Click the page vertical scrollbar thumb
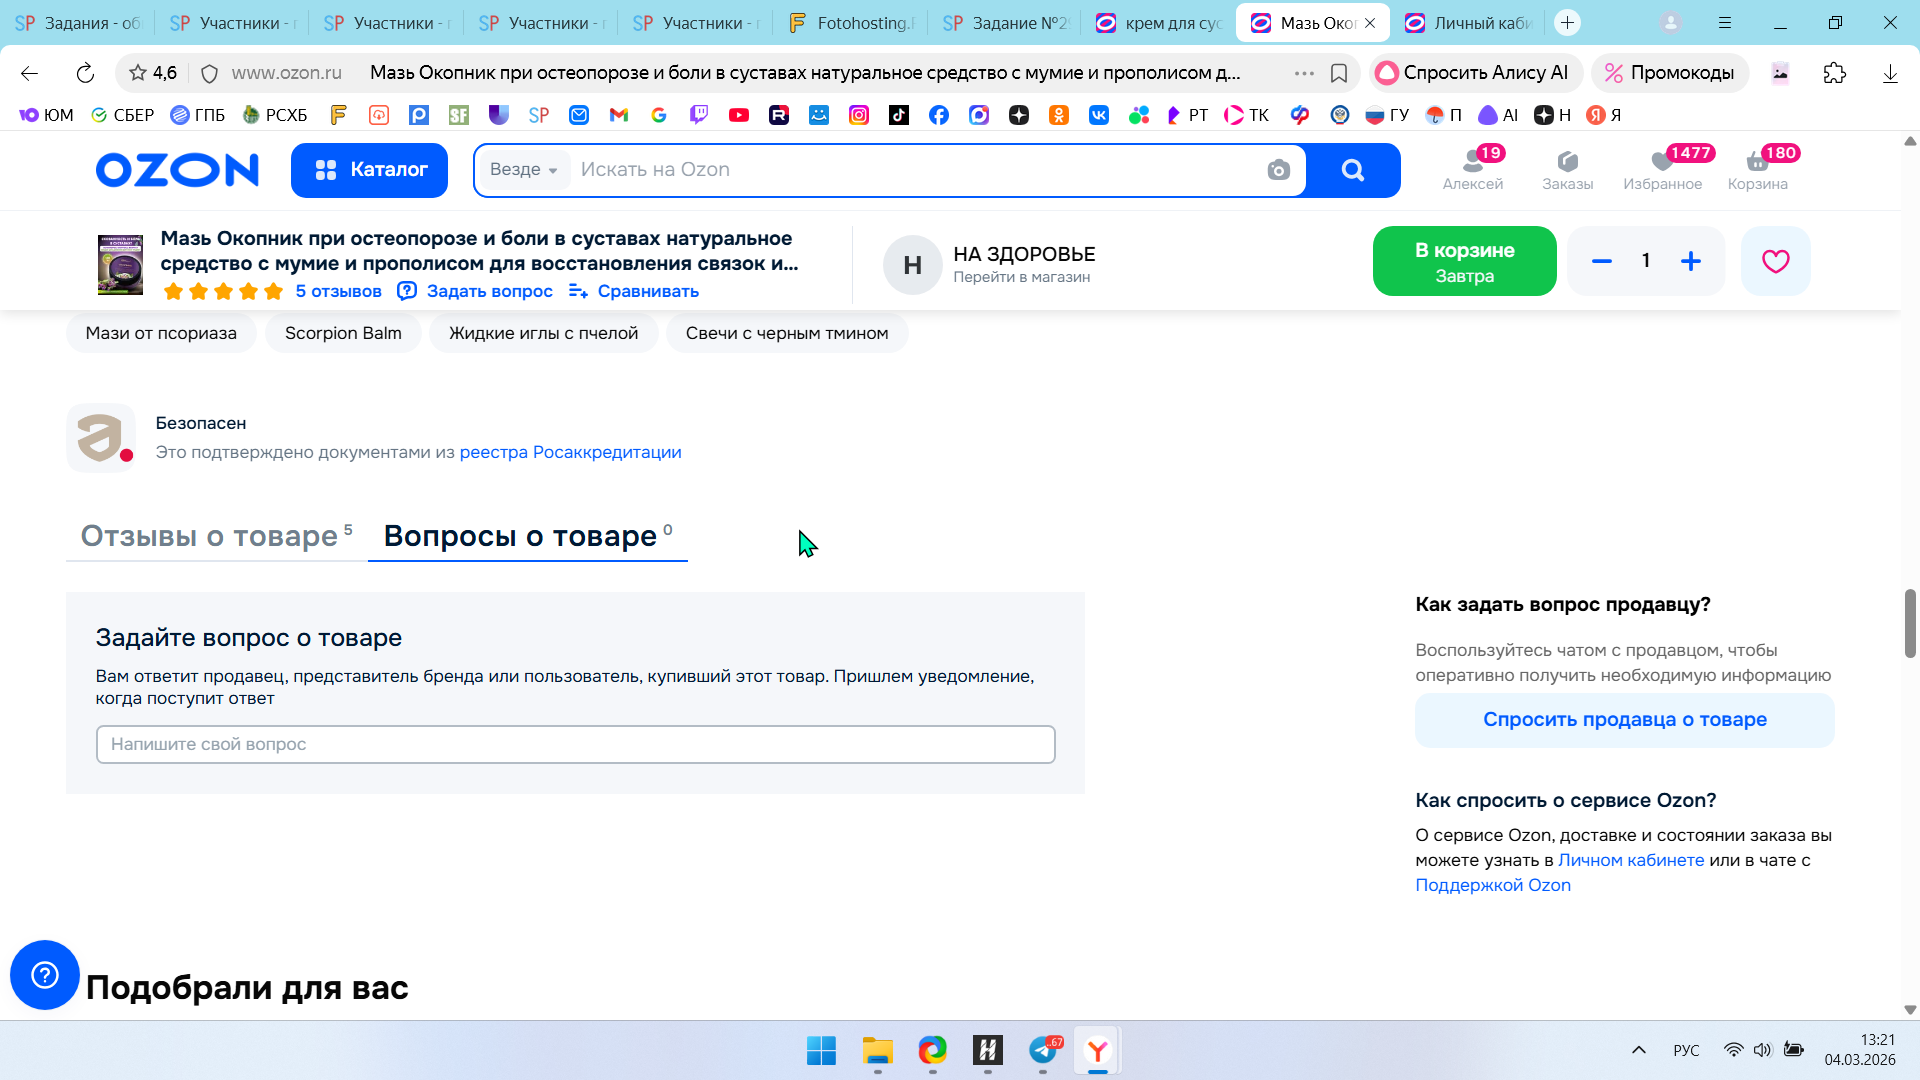 coord(1909,623)
